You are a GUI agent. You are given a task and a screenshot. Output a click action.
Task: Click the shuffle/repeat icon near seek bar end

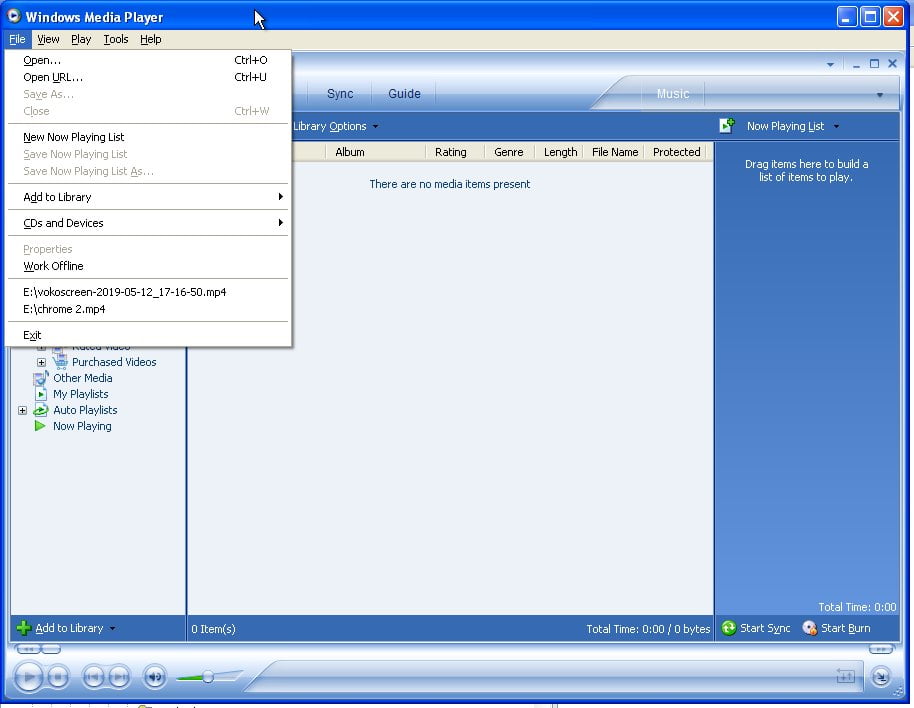pyautogui.click(x=845, y=676)
